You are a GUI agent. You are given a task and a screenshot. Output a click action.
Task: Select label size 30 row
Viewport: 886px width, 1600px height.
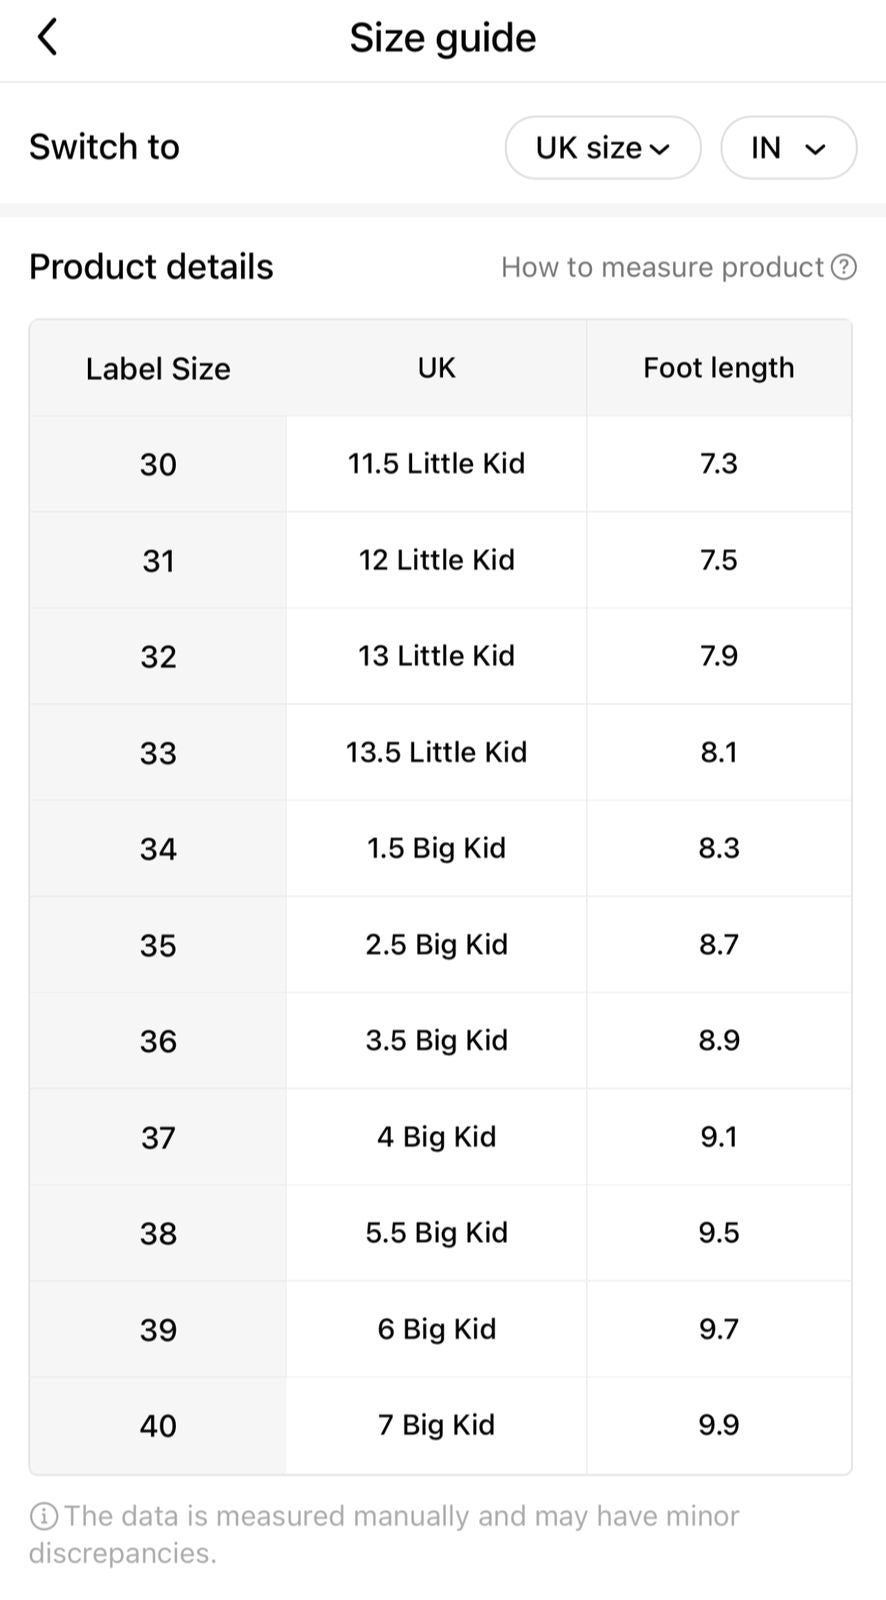[x=441, y=464]
